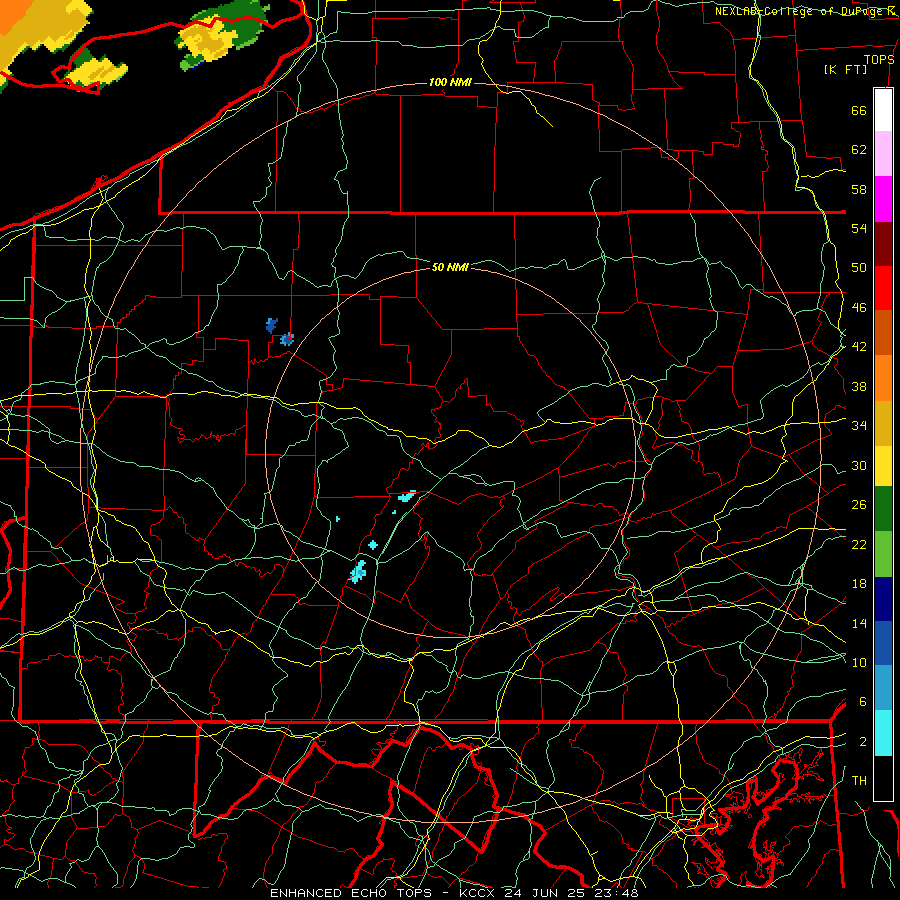
Task: Click the 46 value on the scale
Action: [x=859, y=307]
